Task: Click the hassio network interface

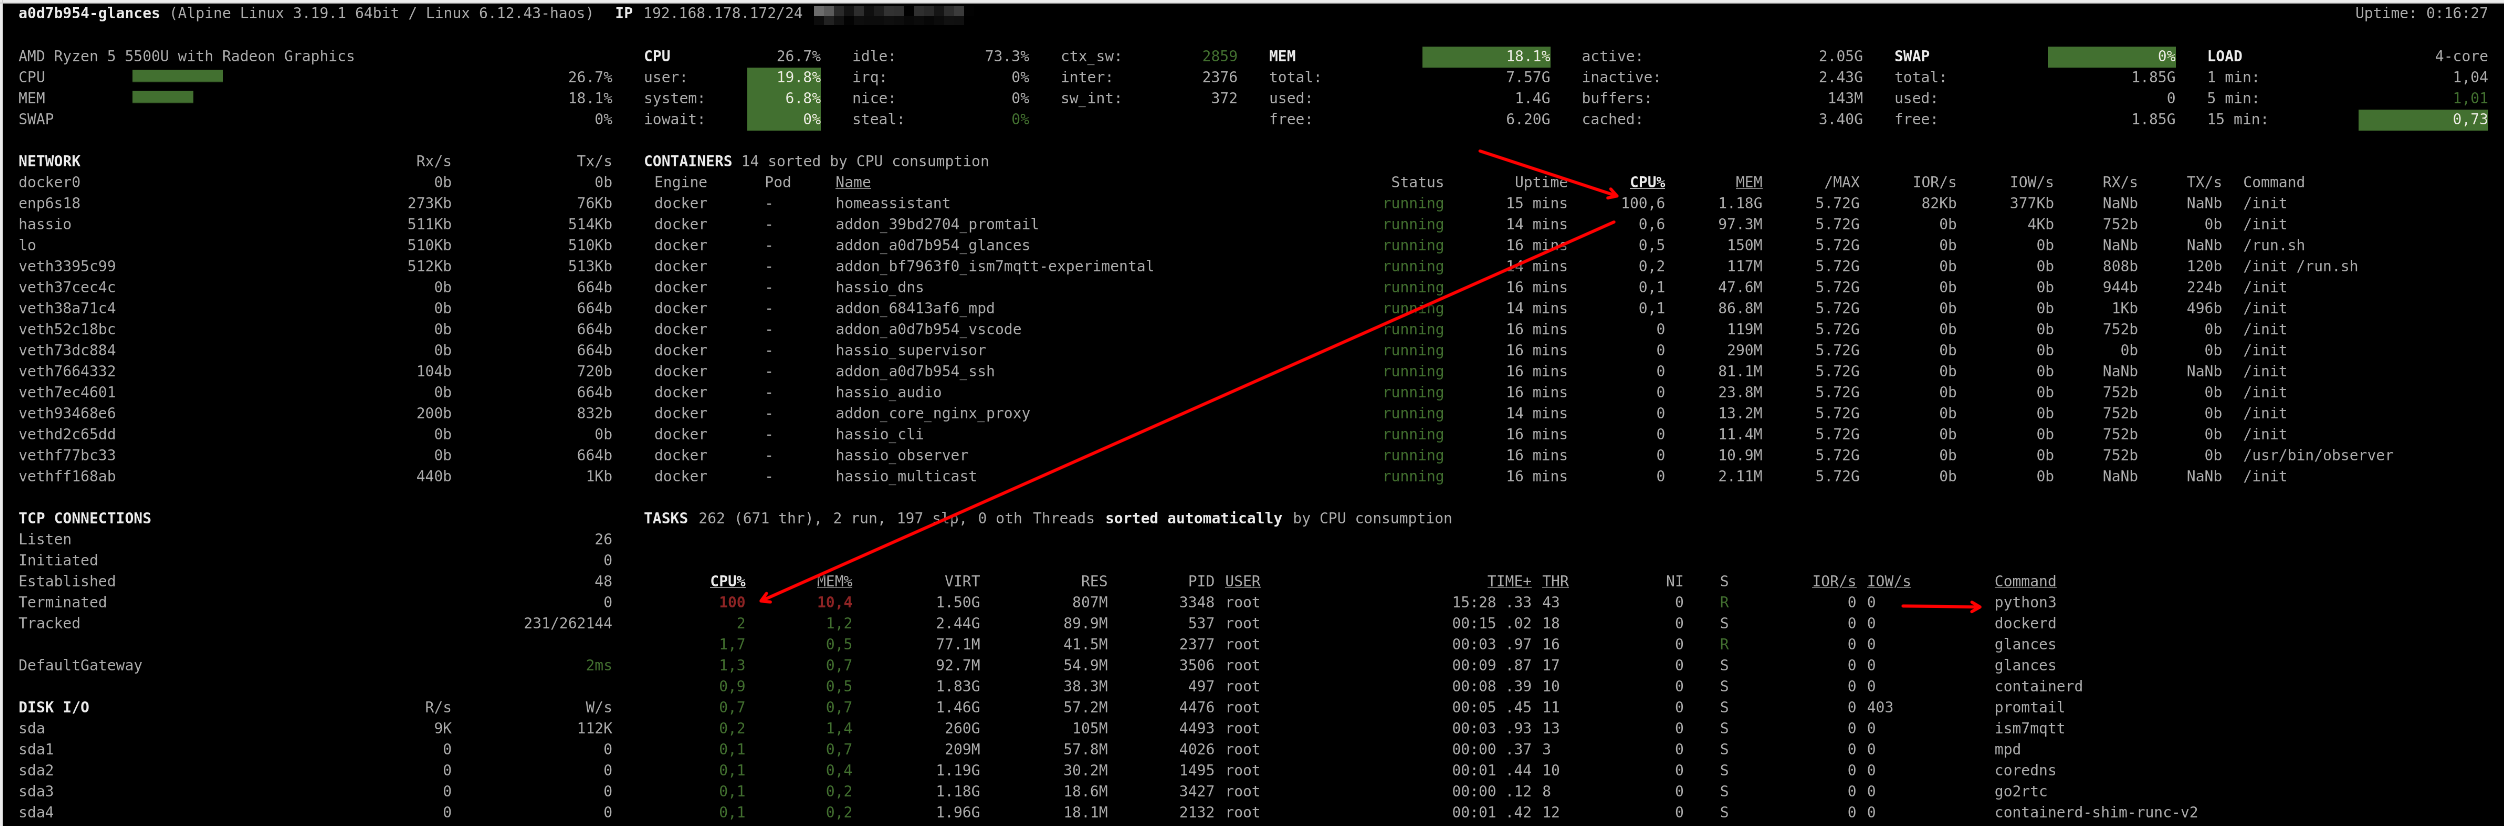Action: 45,224
